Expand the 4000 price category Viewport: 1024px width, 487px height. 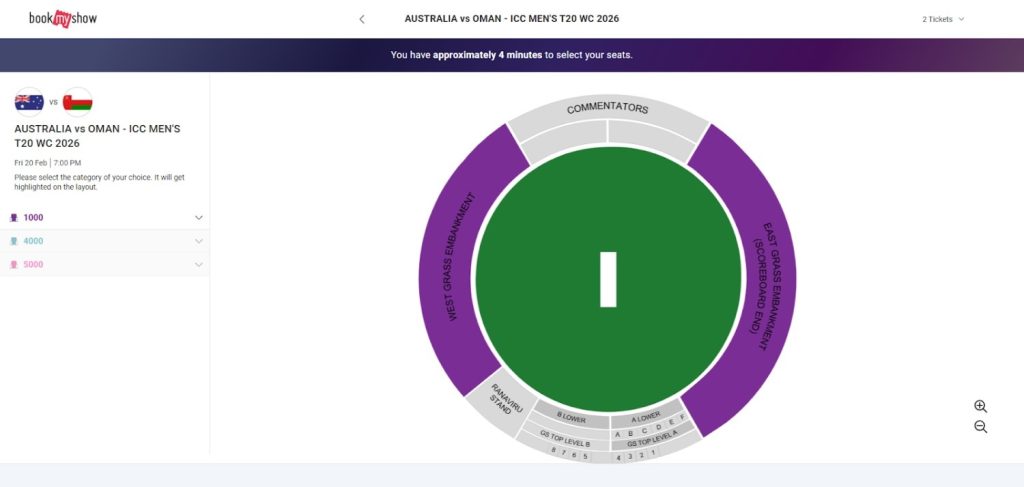click(199, 241)
